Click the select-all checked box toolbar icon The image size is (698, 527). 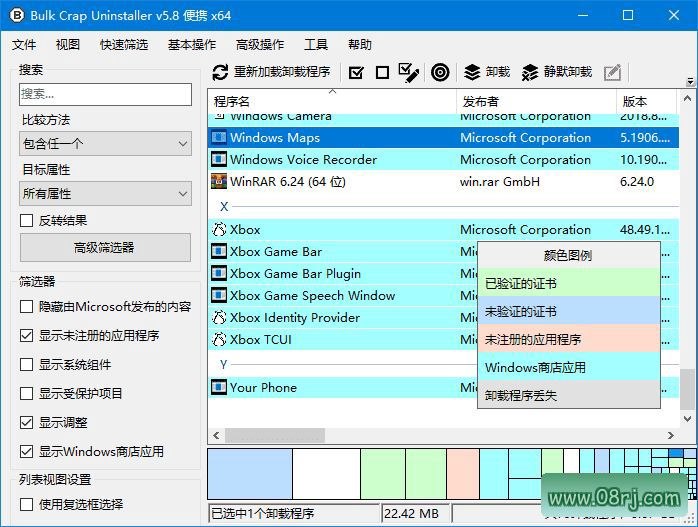[x=356, y=73]
